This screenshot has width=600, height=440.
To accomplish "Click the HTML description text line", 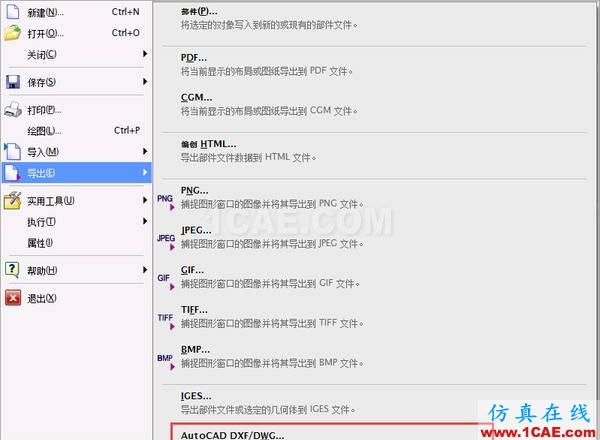I will click(249, 157).
